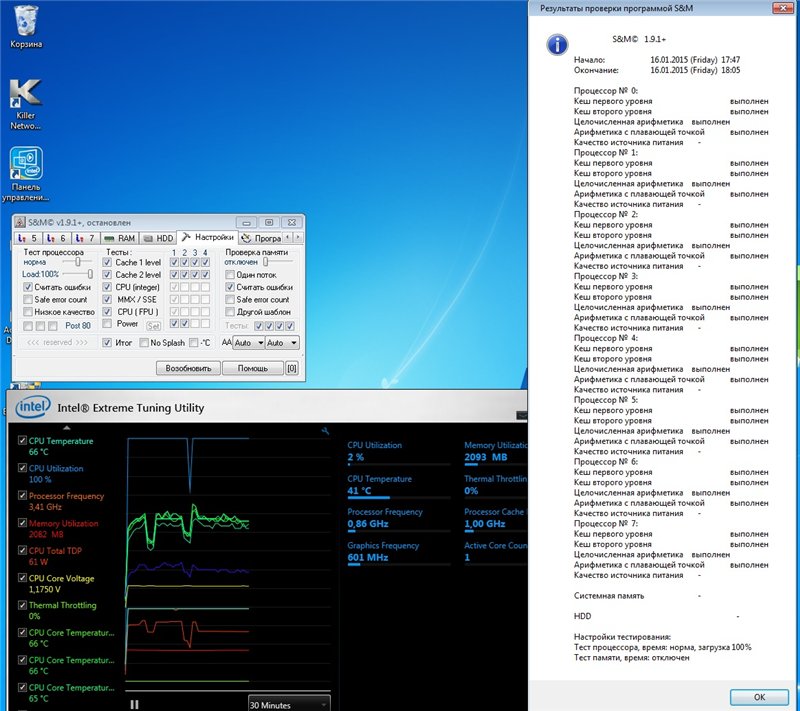Open the Killer Network Manager desktop icon
Image resolution: width=800 pixels, height=711 pixels.
25,98
